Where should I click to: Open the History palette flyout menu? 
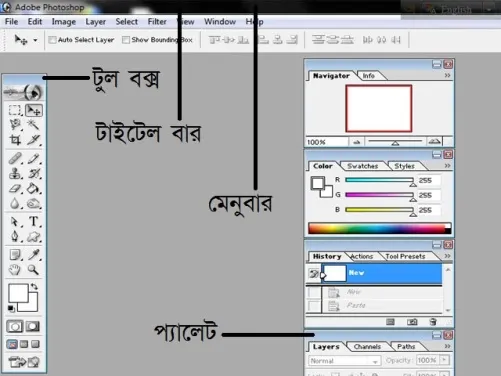(447, 256)
